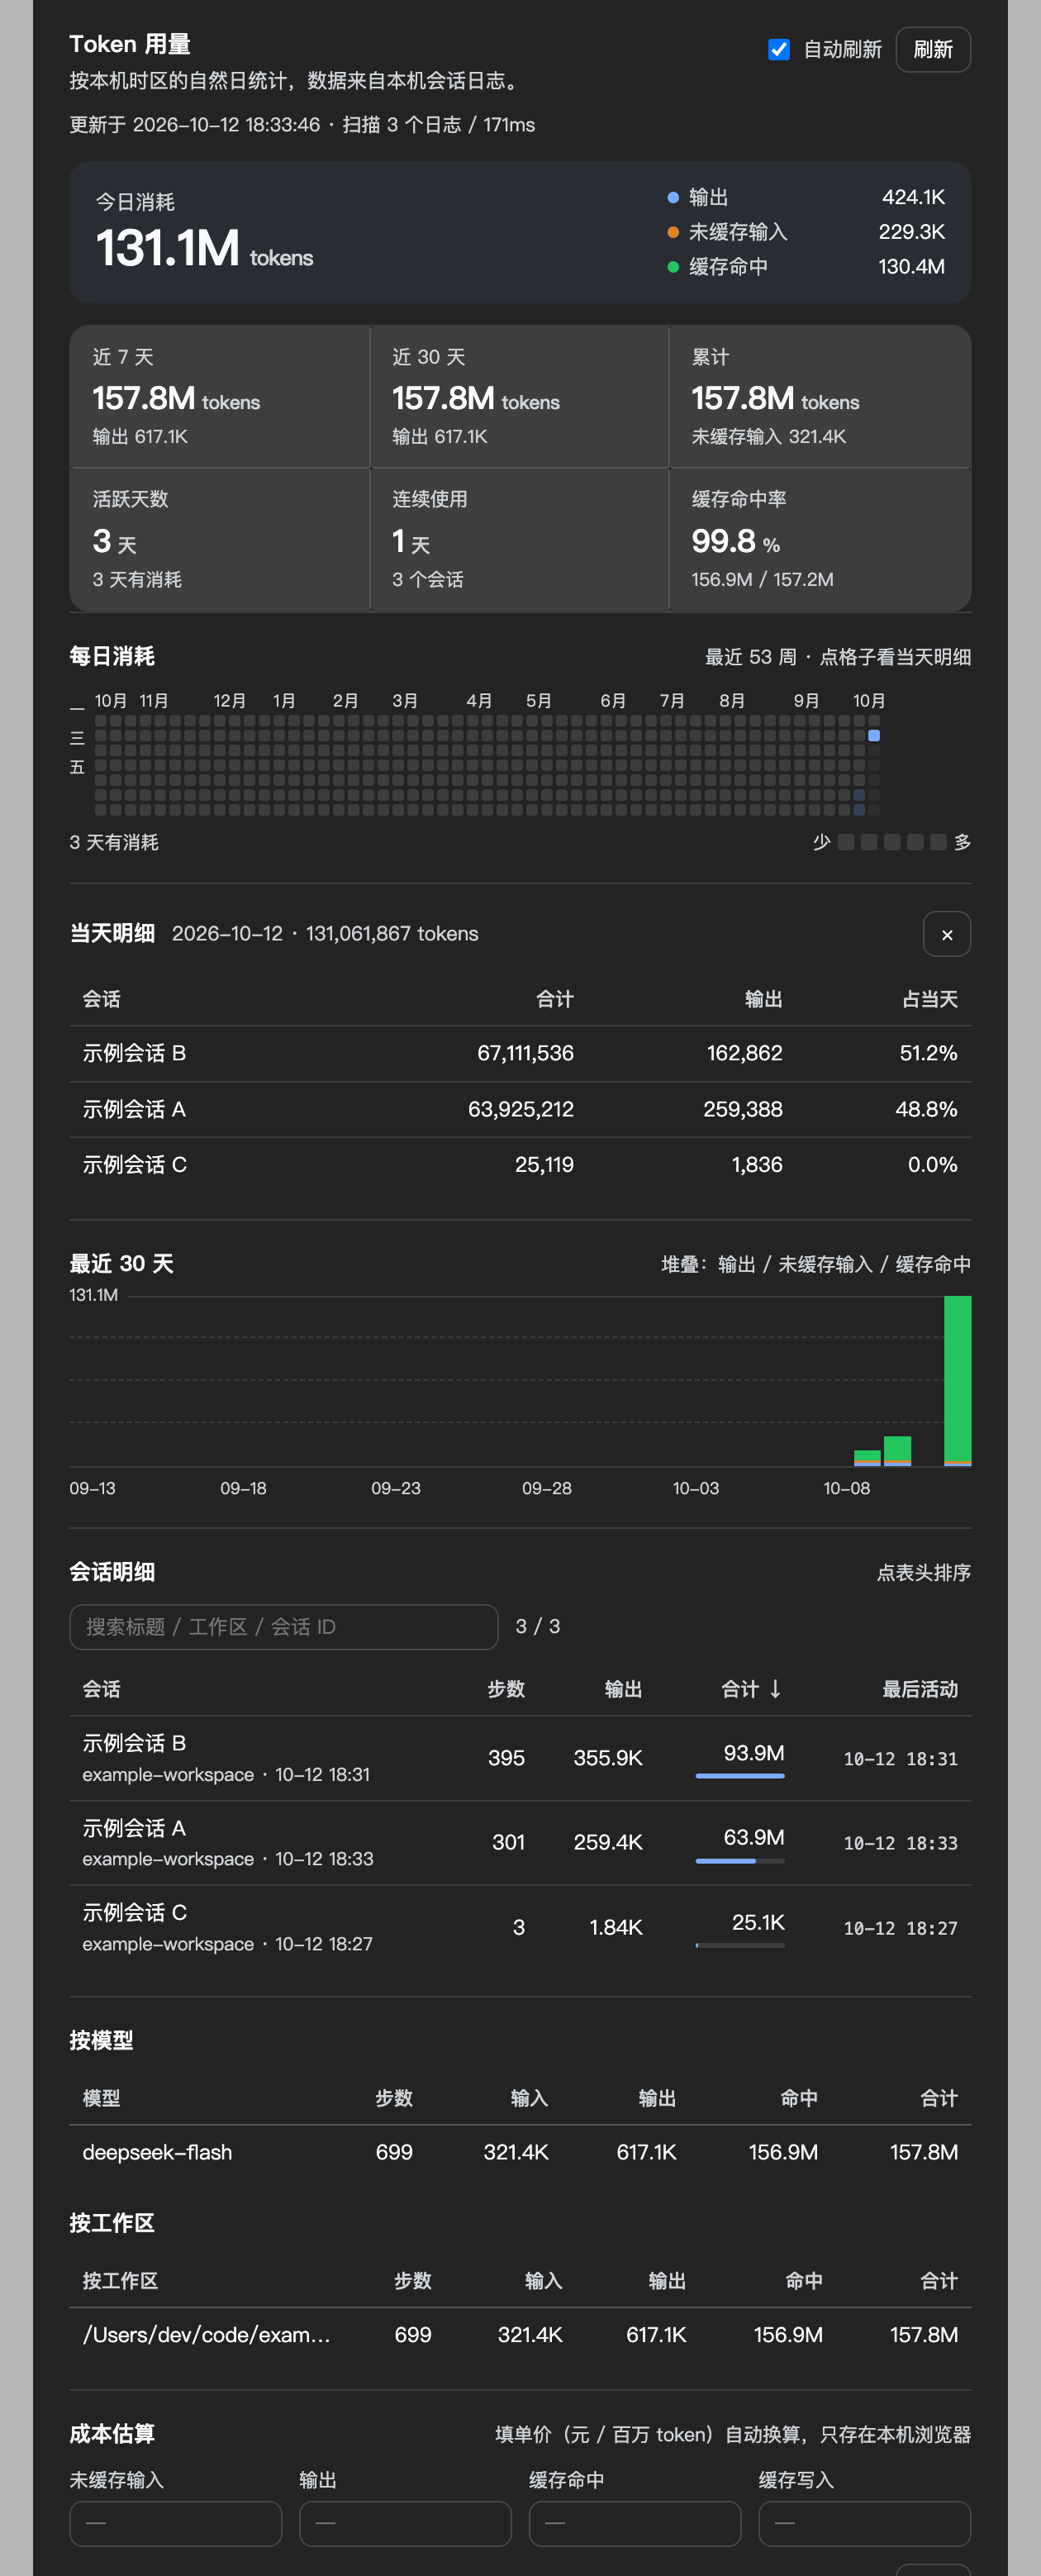Click the 缓存命中率 99.8 % card

tap(820, 539)
